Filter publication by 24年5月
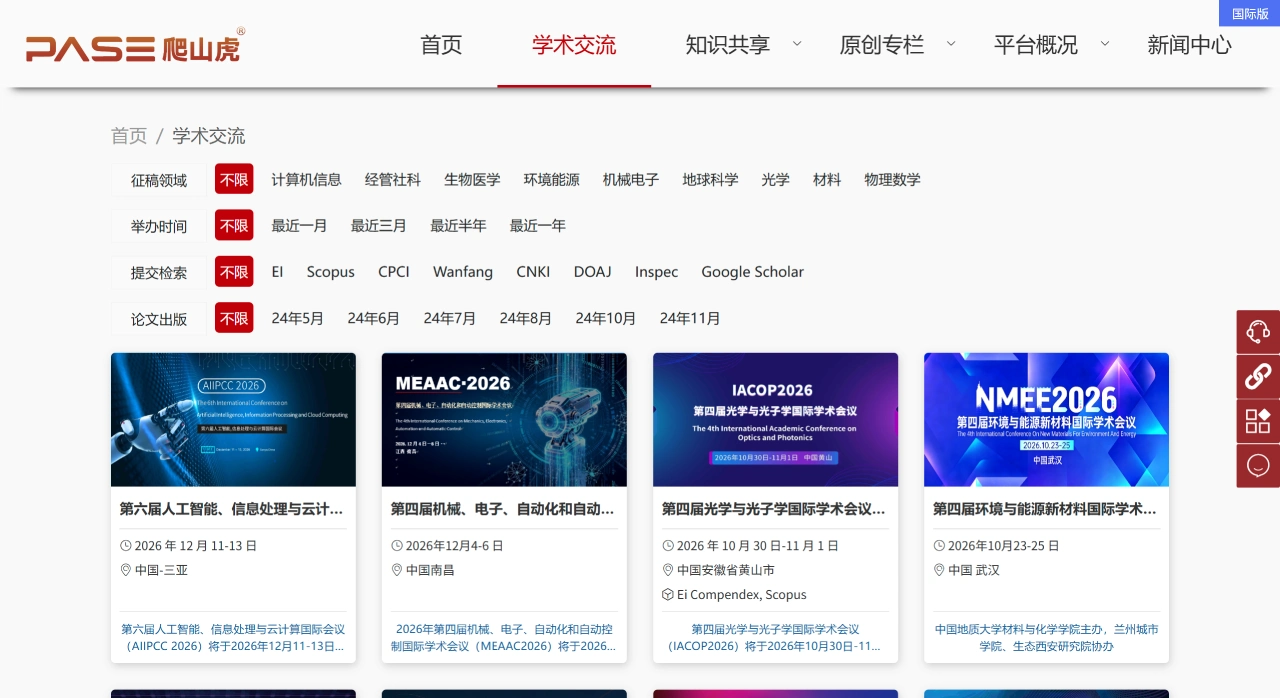The image size is (1280, 698). tap(298, 318)
